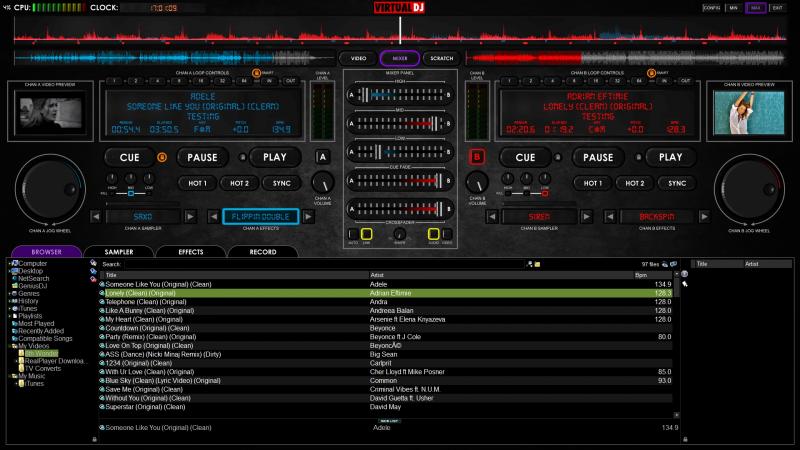Click Channel B video preview thumbnail
The image size is (800, 450).
[749, 113]
